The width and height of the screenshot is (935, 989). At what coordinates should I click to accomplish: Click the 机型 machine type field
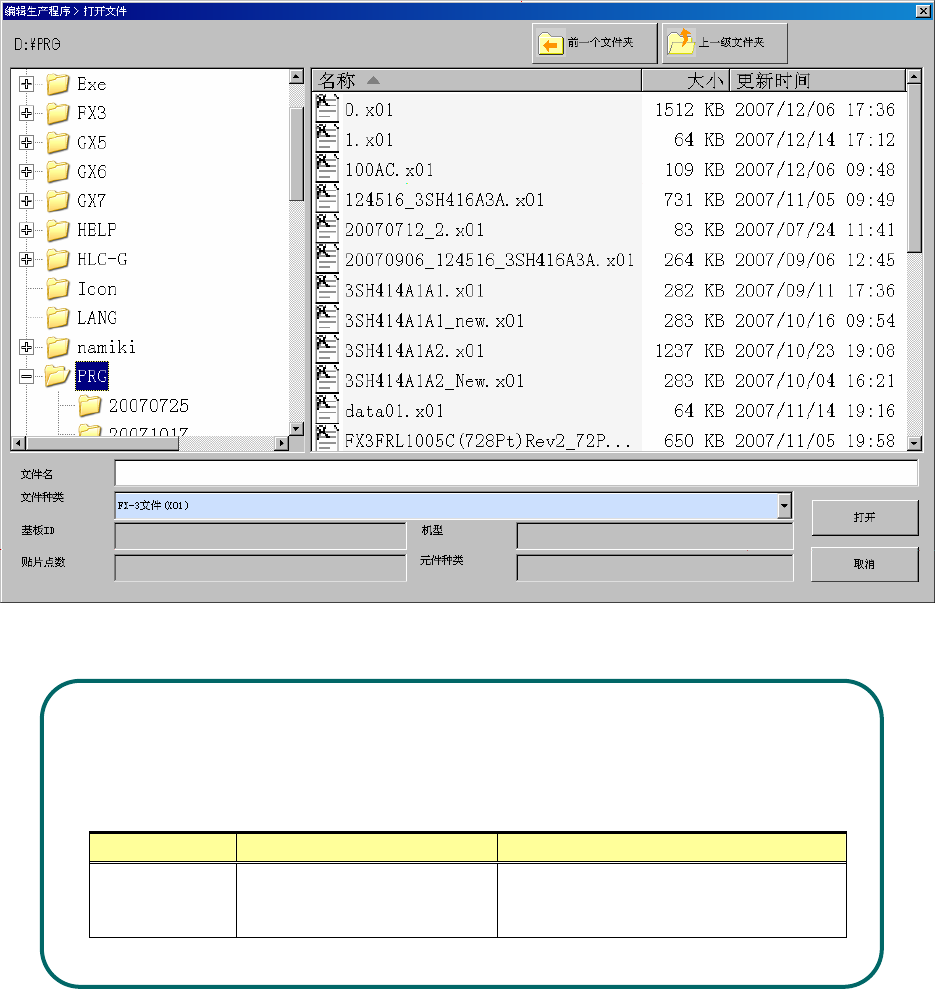pos(654,536)
